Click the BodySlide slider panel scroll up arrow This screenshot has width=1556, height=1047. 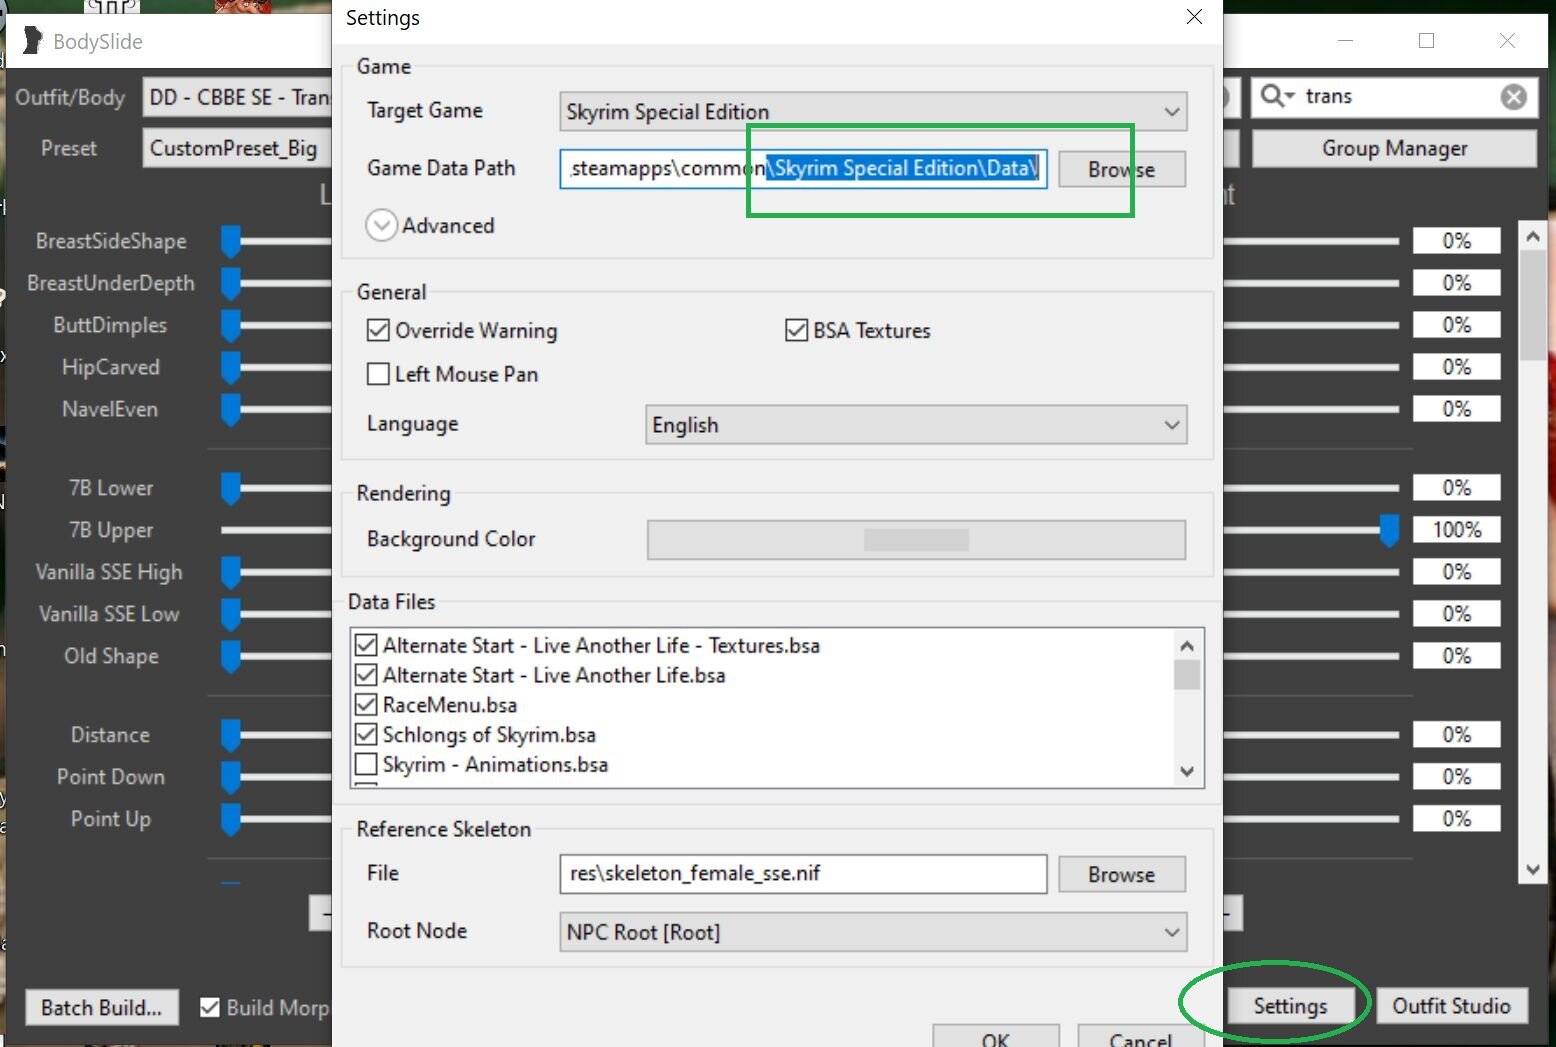(1532, 236)
